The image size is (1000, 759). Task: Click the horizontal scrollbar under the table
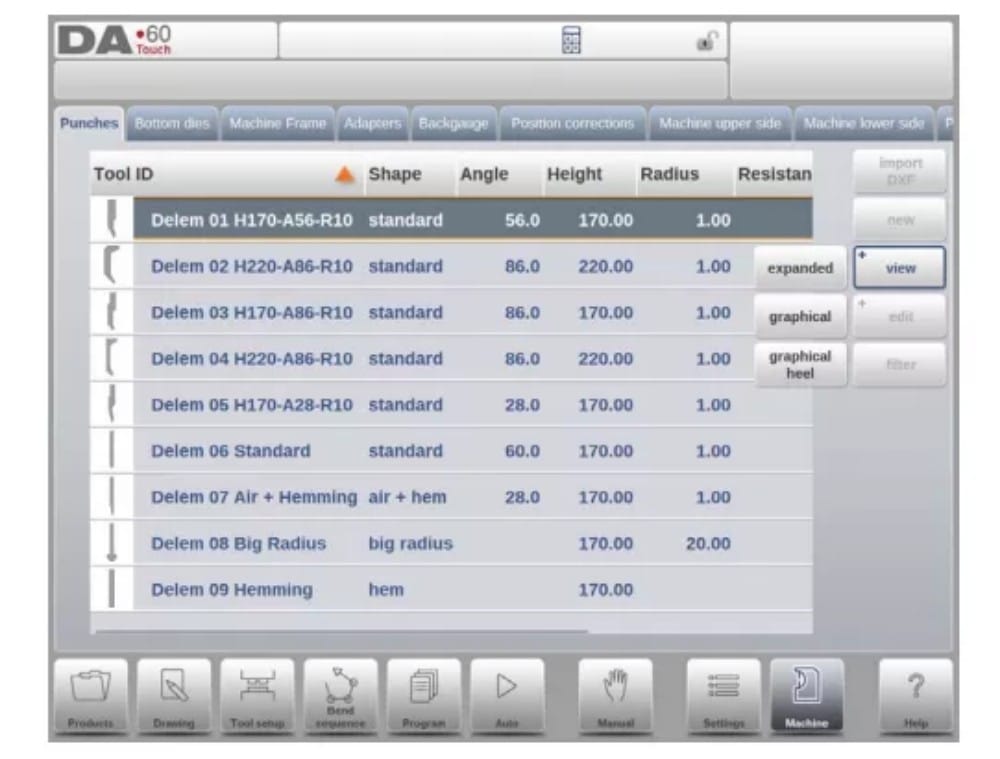click(x=342, y=631)
